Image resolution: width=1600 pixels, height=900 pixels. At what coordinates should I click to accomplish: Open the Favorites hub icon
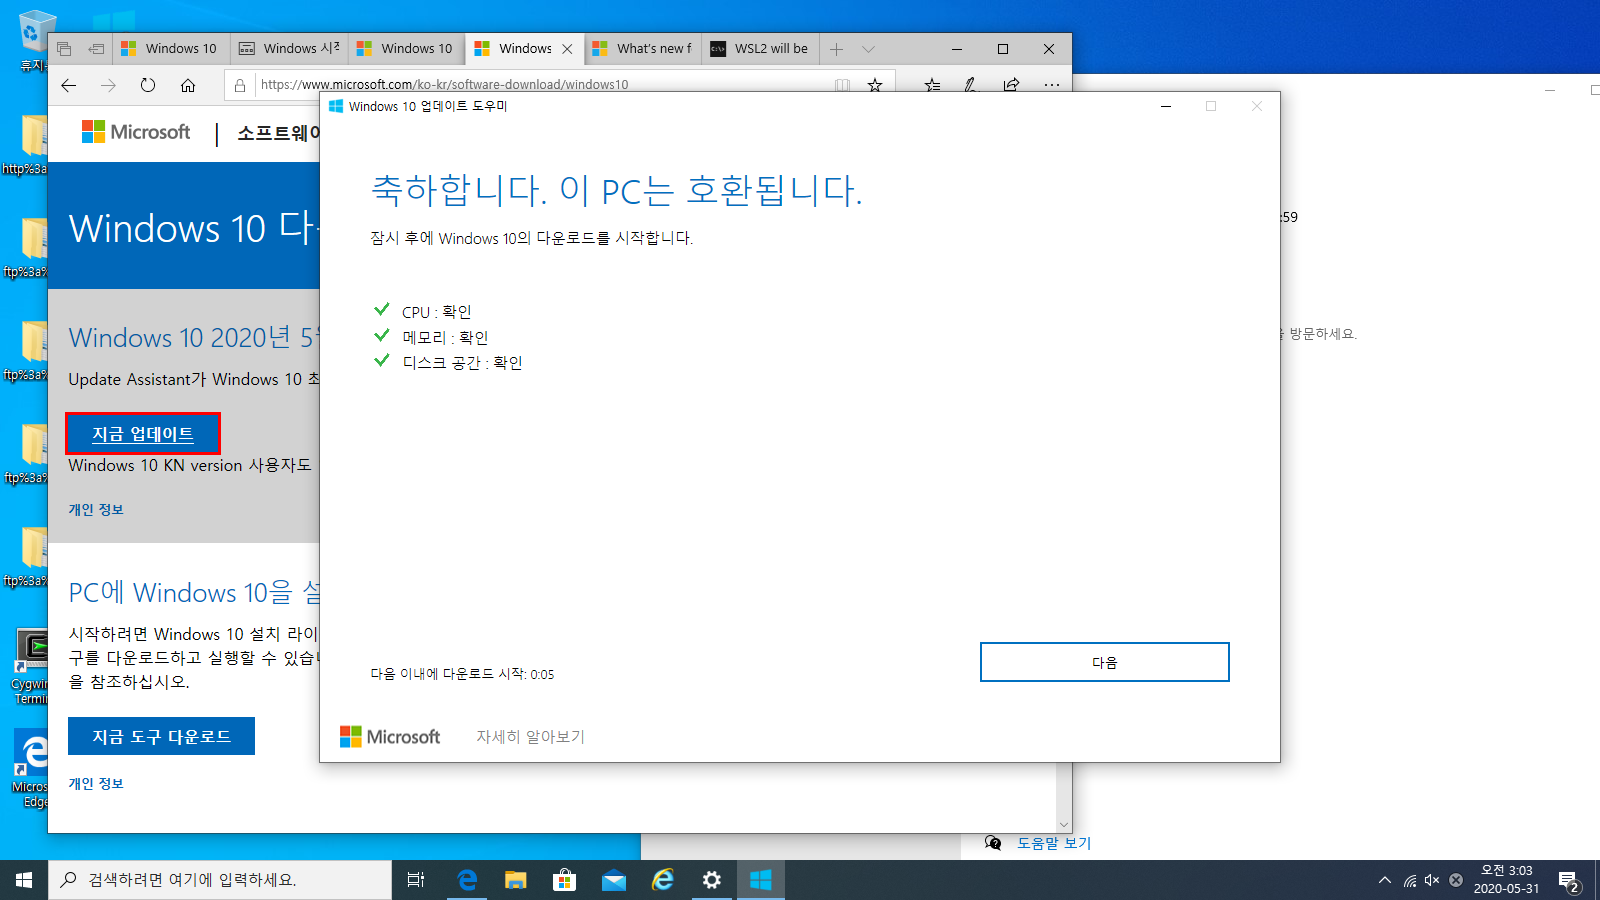pos(932,85)
